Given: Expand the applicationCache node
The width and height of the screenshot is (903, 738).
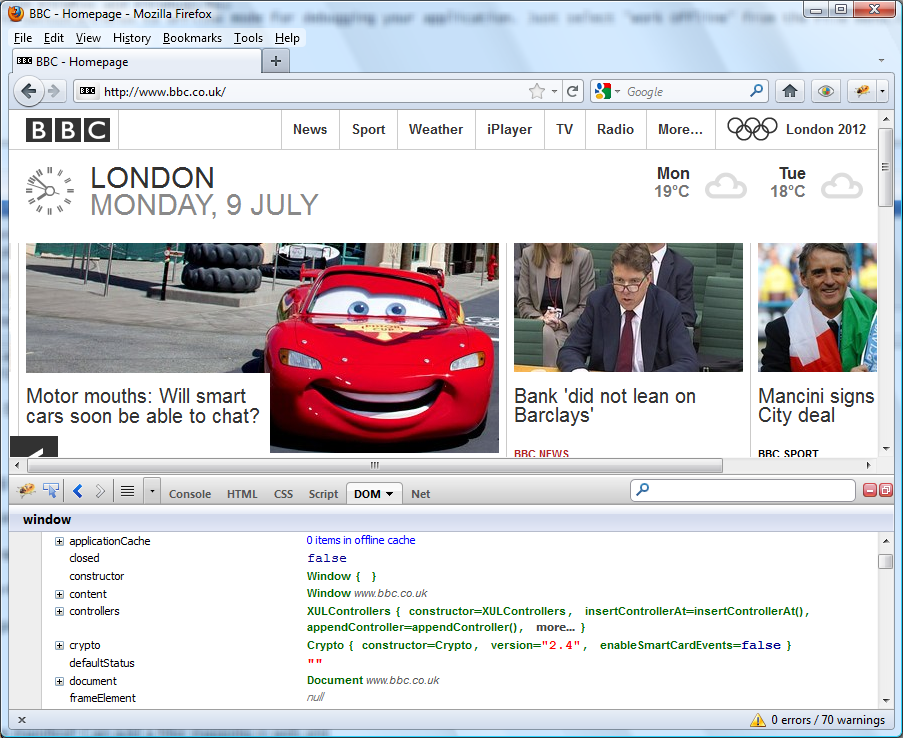Looking at the screenshot, I should [x=59, y=541].
